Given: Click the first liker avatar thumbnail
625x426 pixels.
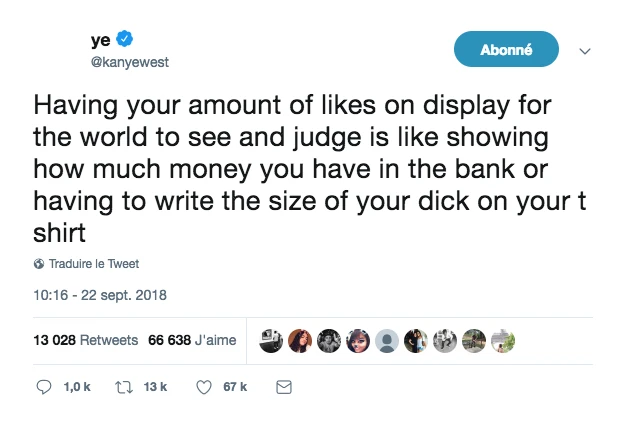Looking at the screenshot, I should coord(270,341).
